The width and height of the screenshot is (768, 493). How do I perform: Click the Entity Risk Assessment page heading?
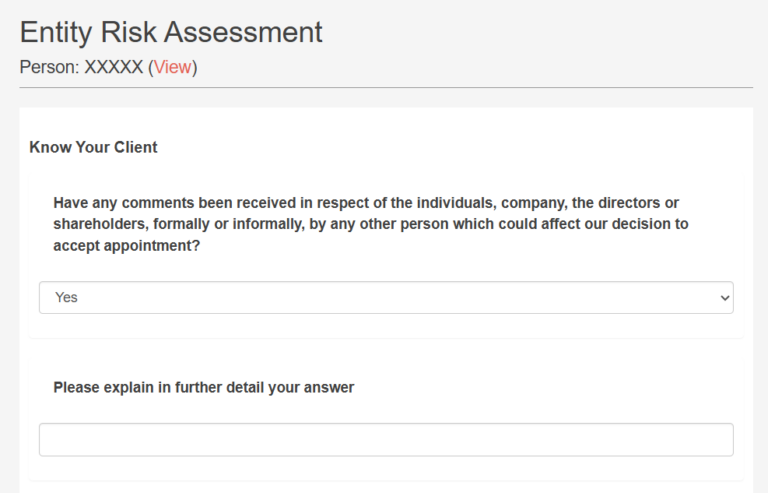(x=171, y=32)
